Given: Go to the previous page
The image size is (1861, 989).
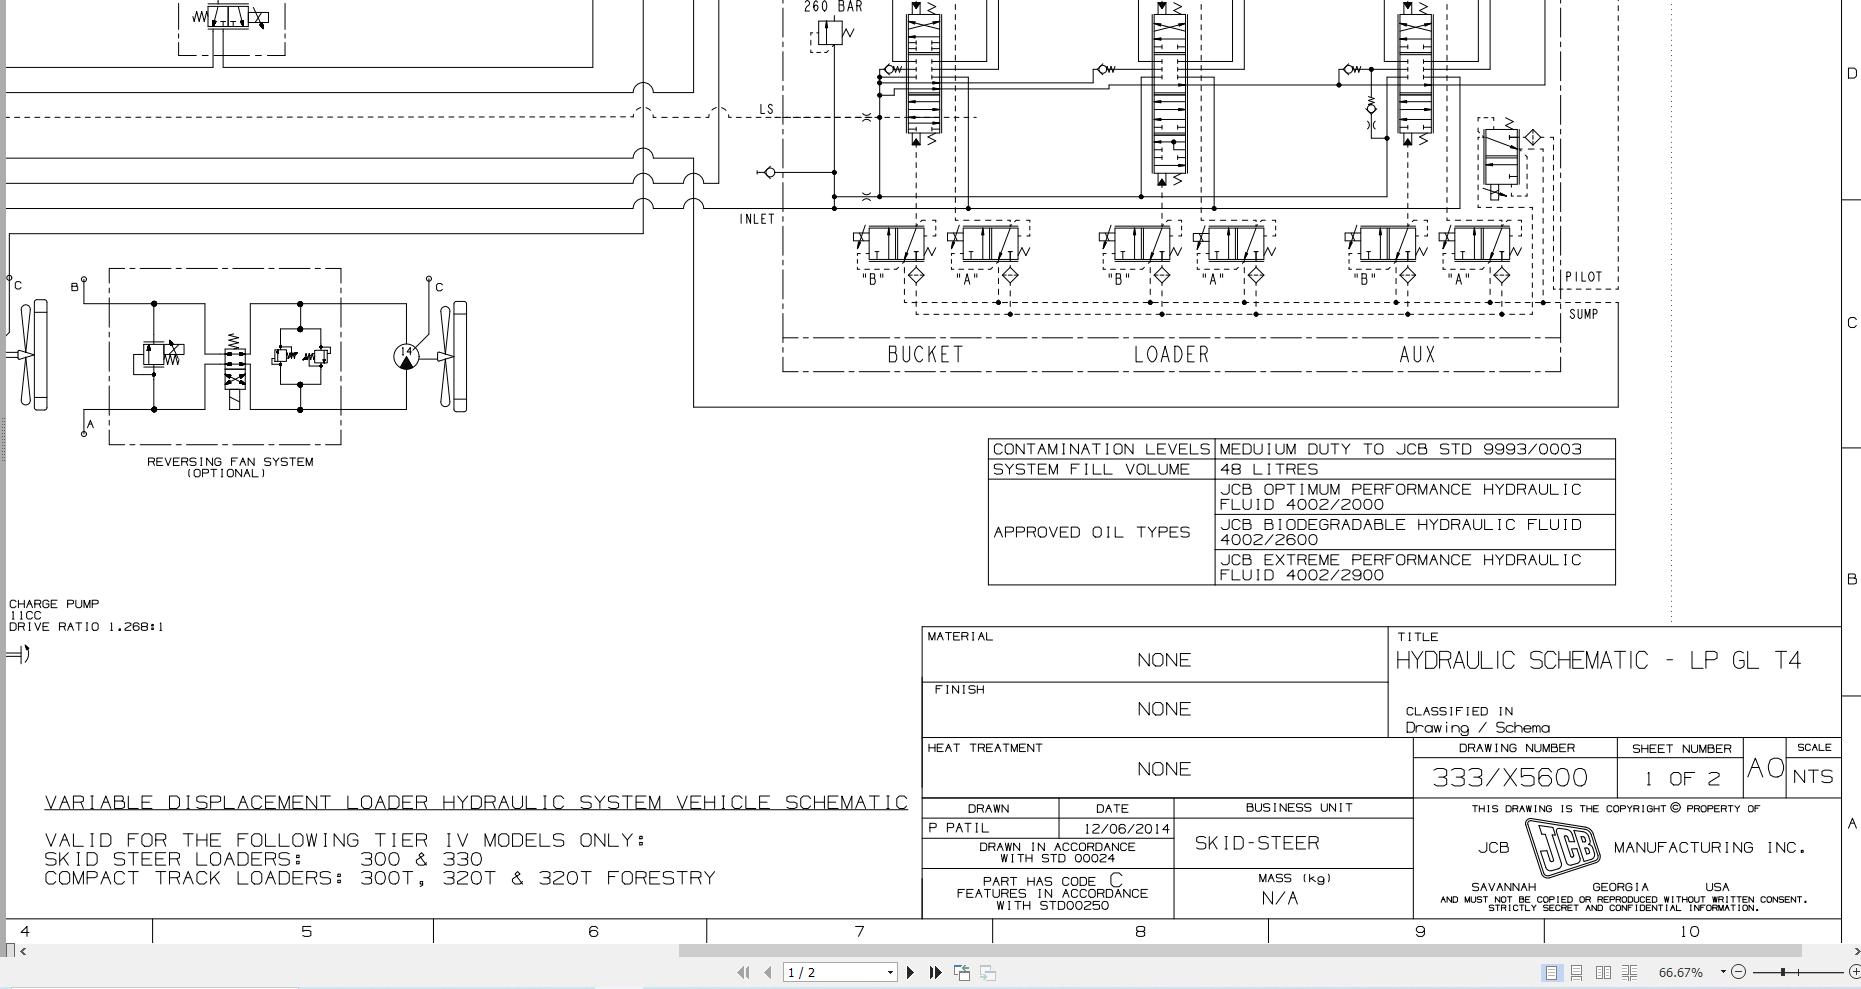Looking at the screenshot, I should coord(767,972).
